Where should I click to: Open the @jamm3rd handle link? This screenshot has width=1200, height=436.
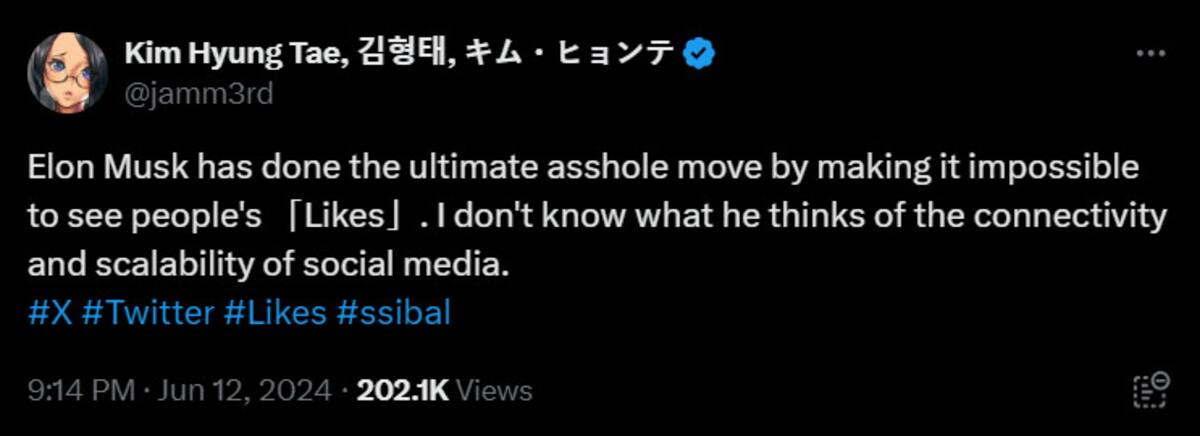click(x=199, y=94)
